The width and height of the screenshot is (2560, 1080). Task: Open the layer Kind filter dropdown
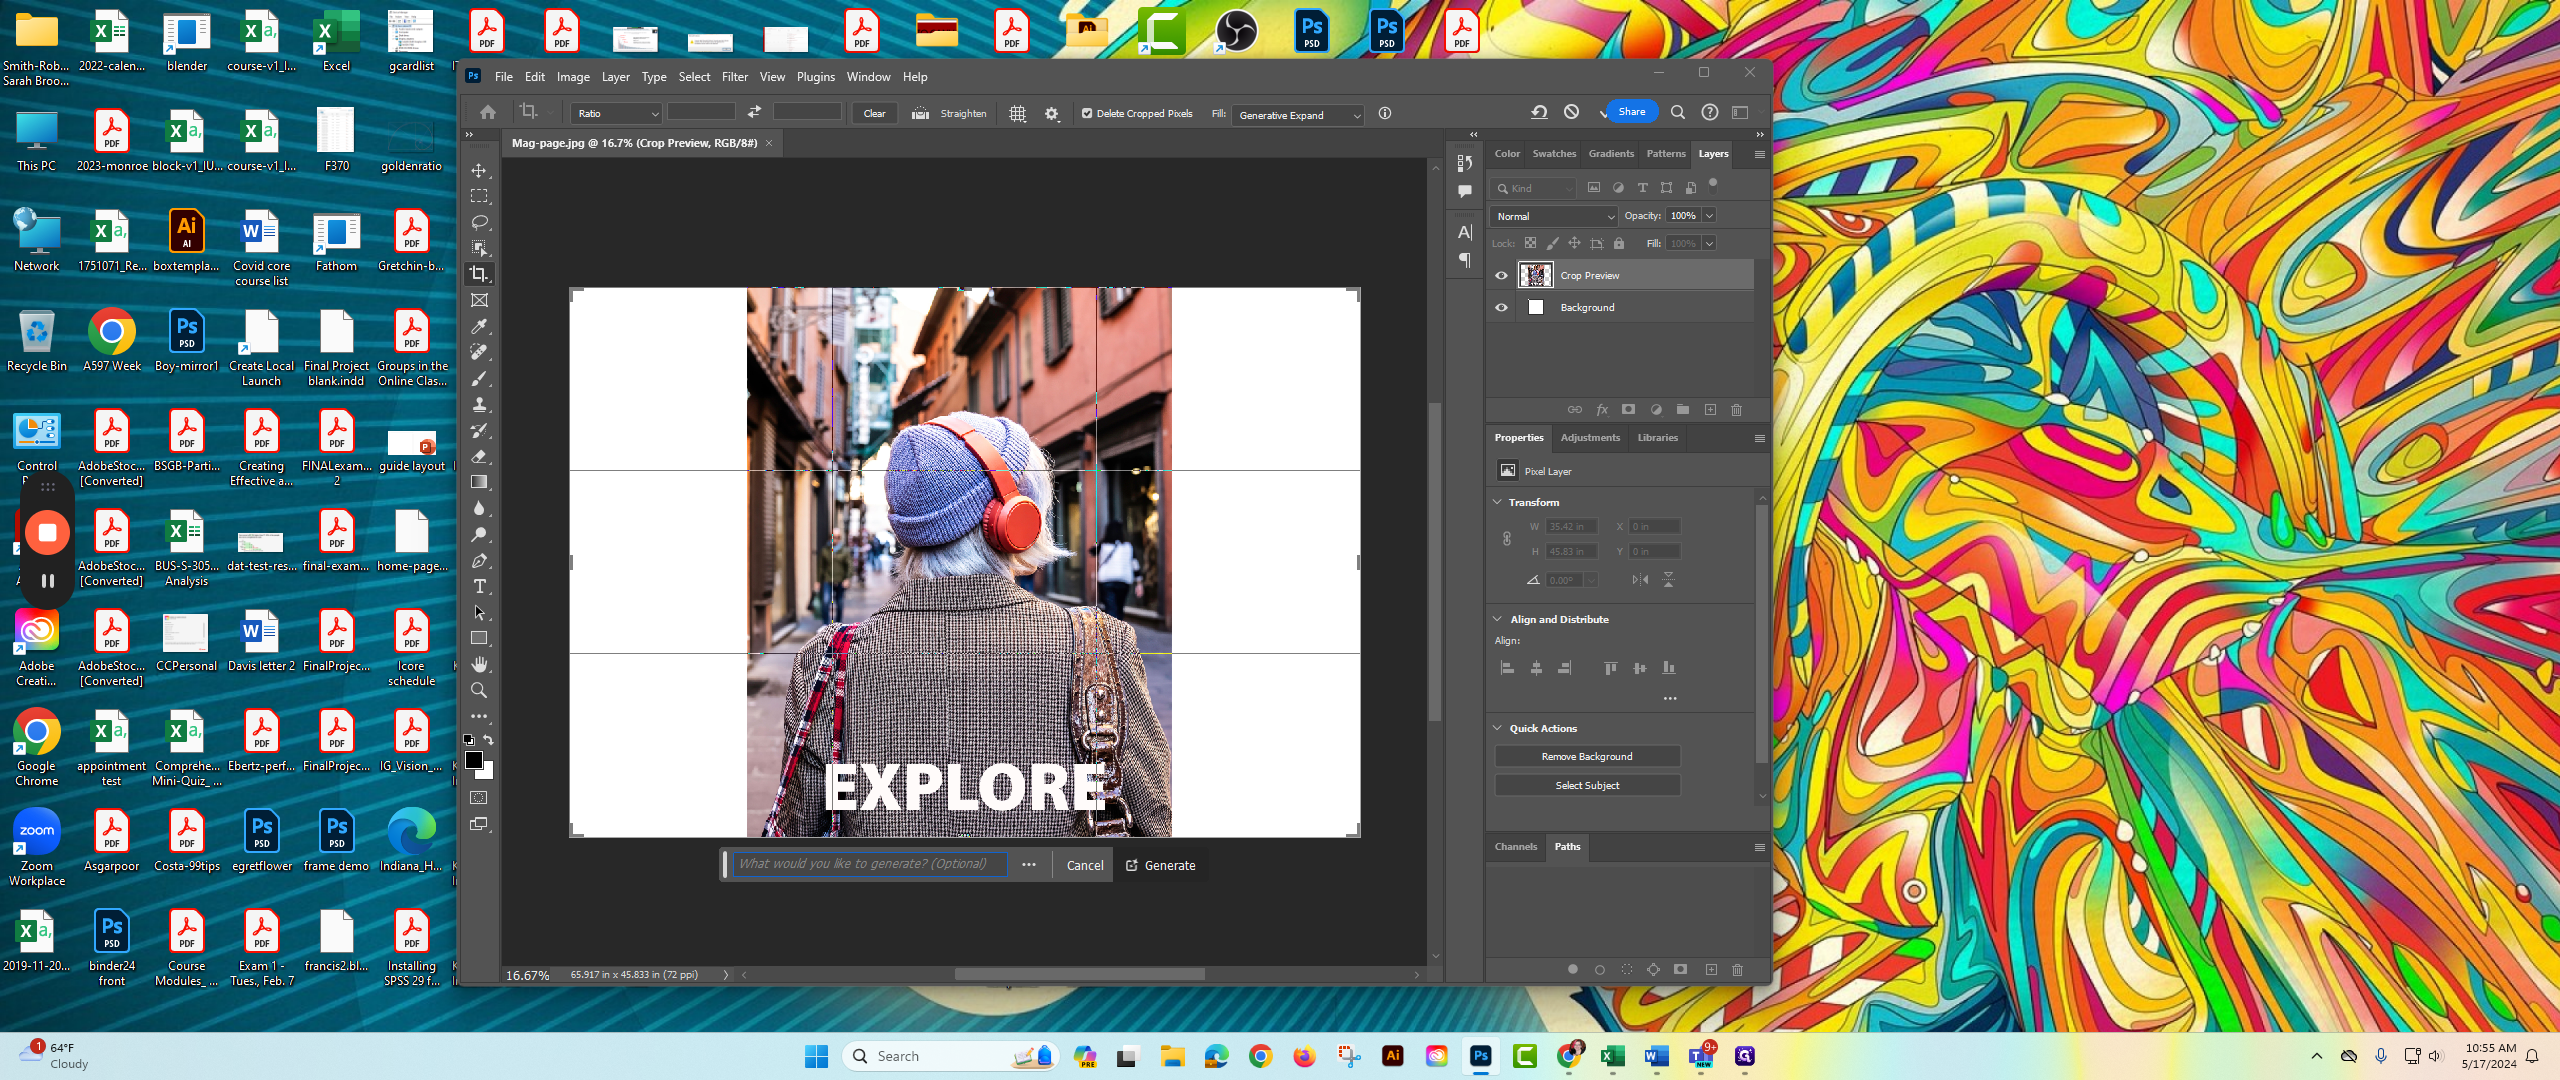coord(1534,188)
